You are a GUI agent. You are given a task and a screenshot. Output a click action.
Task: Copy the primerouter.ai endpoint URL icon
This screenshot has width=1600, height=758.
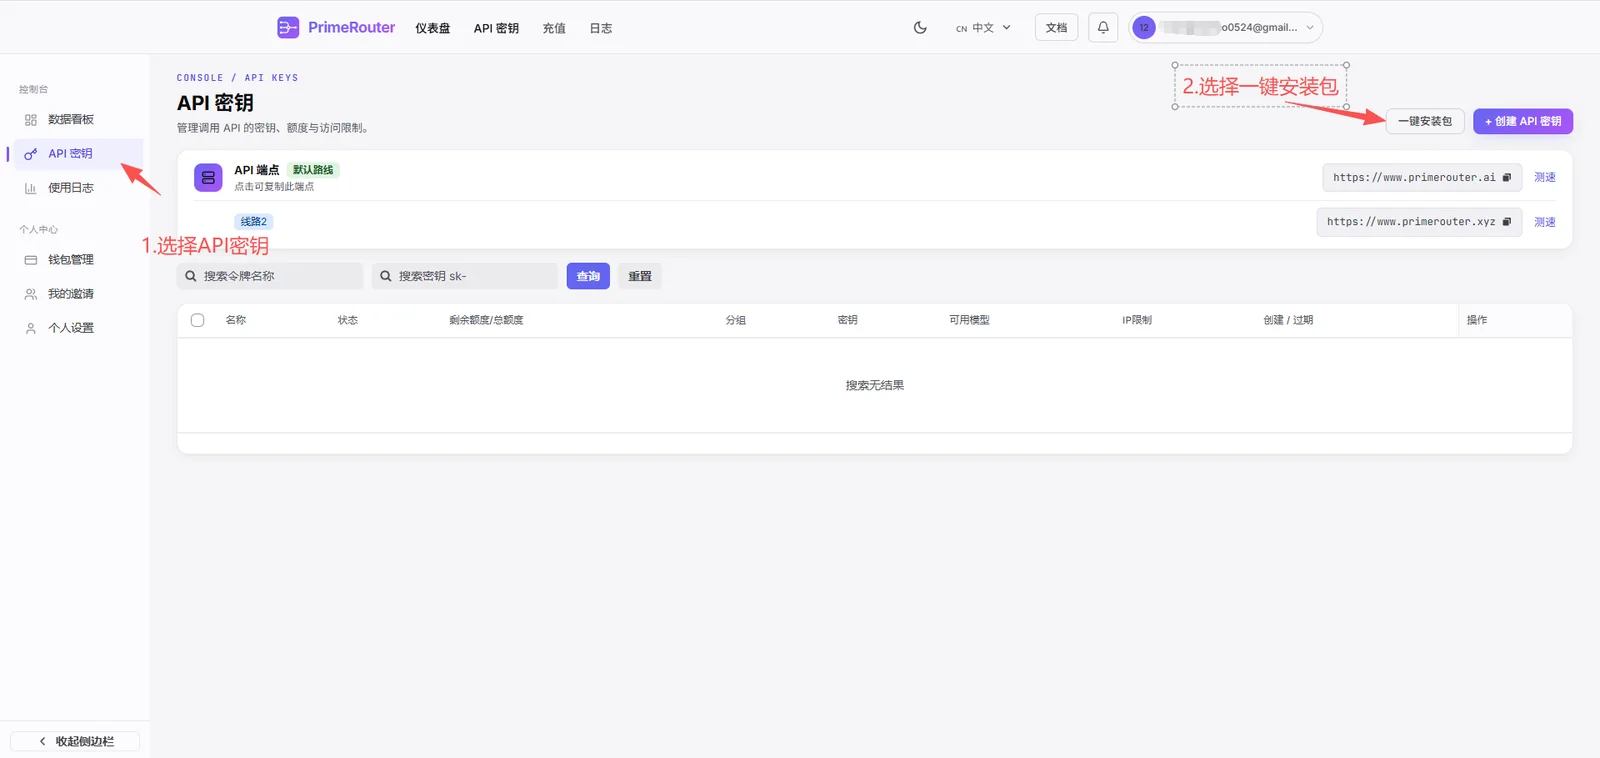[x=1506, y=178]
